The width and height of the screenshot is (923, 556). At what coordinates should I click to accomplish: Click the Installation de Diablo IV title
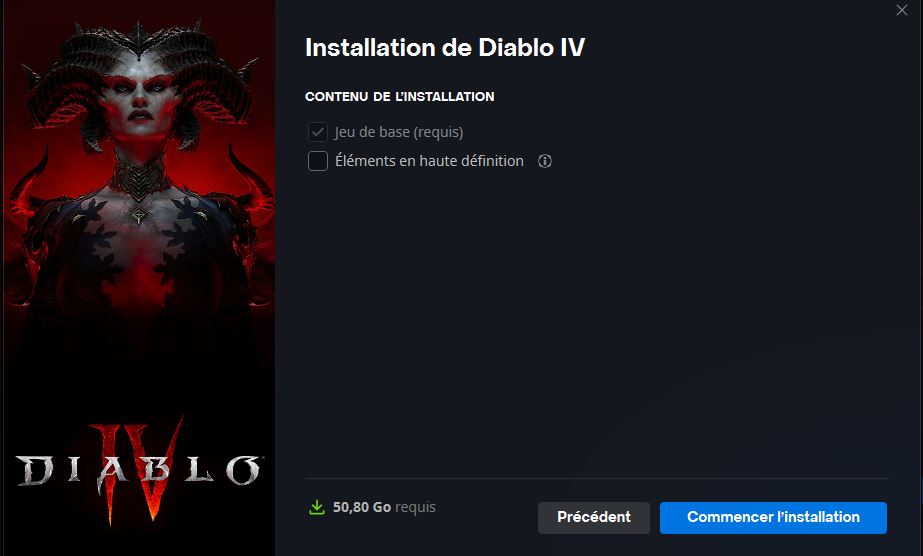pos(445,48)
